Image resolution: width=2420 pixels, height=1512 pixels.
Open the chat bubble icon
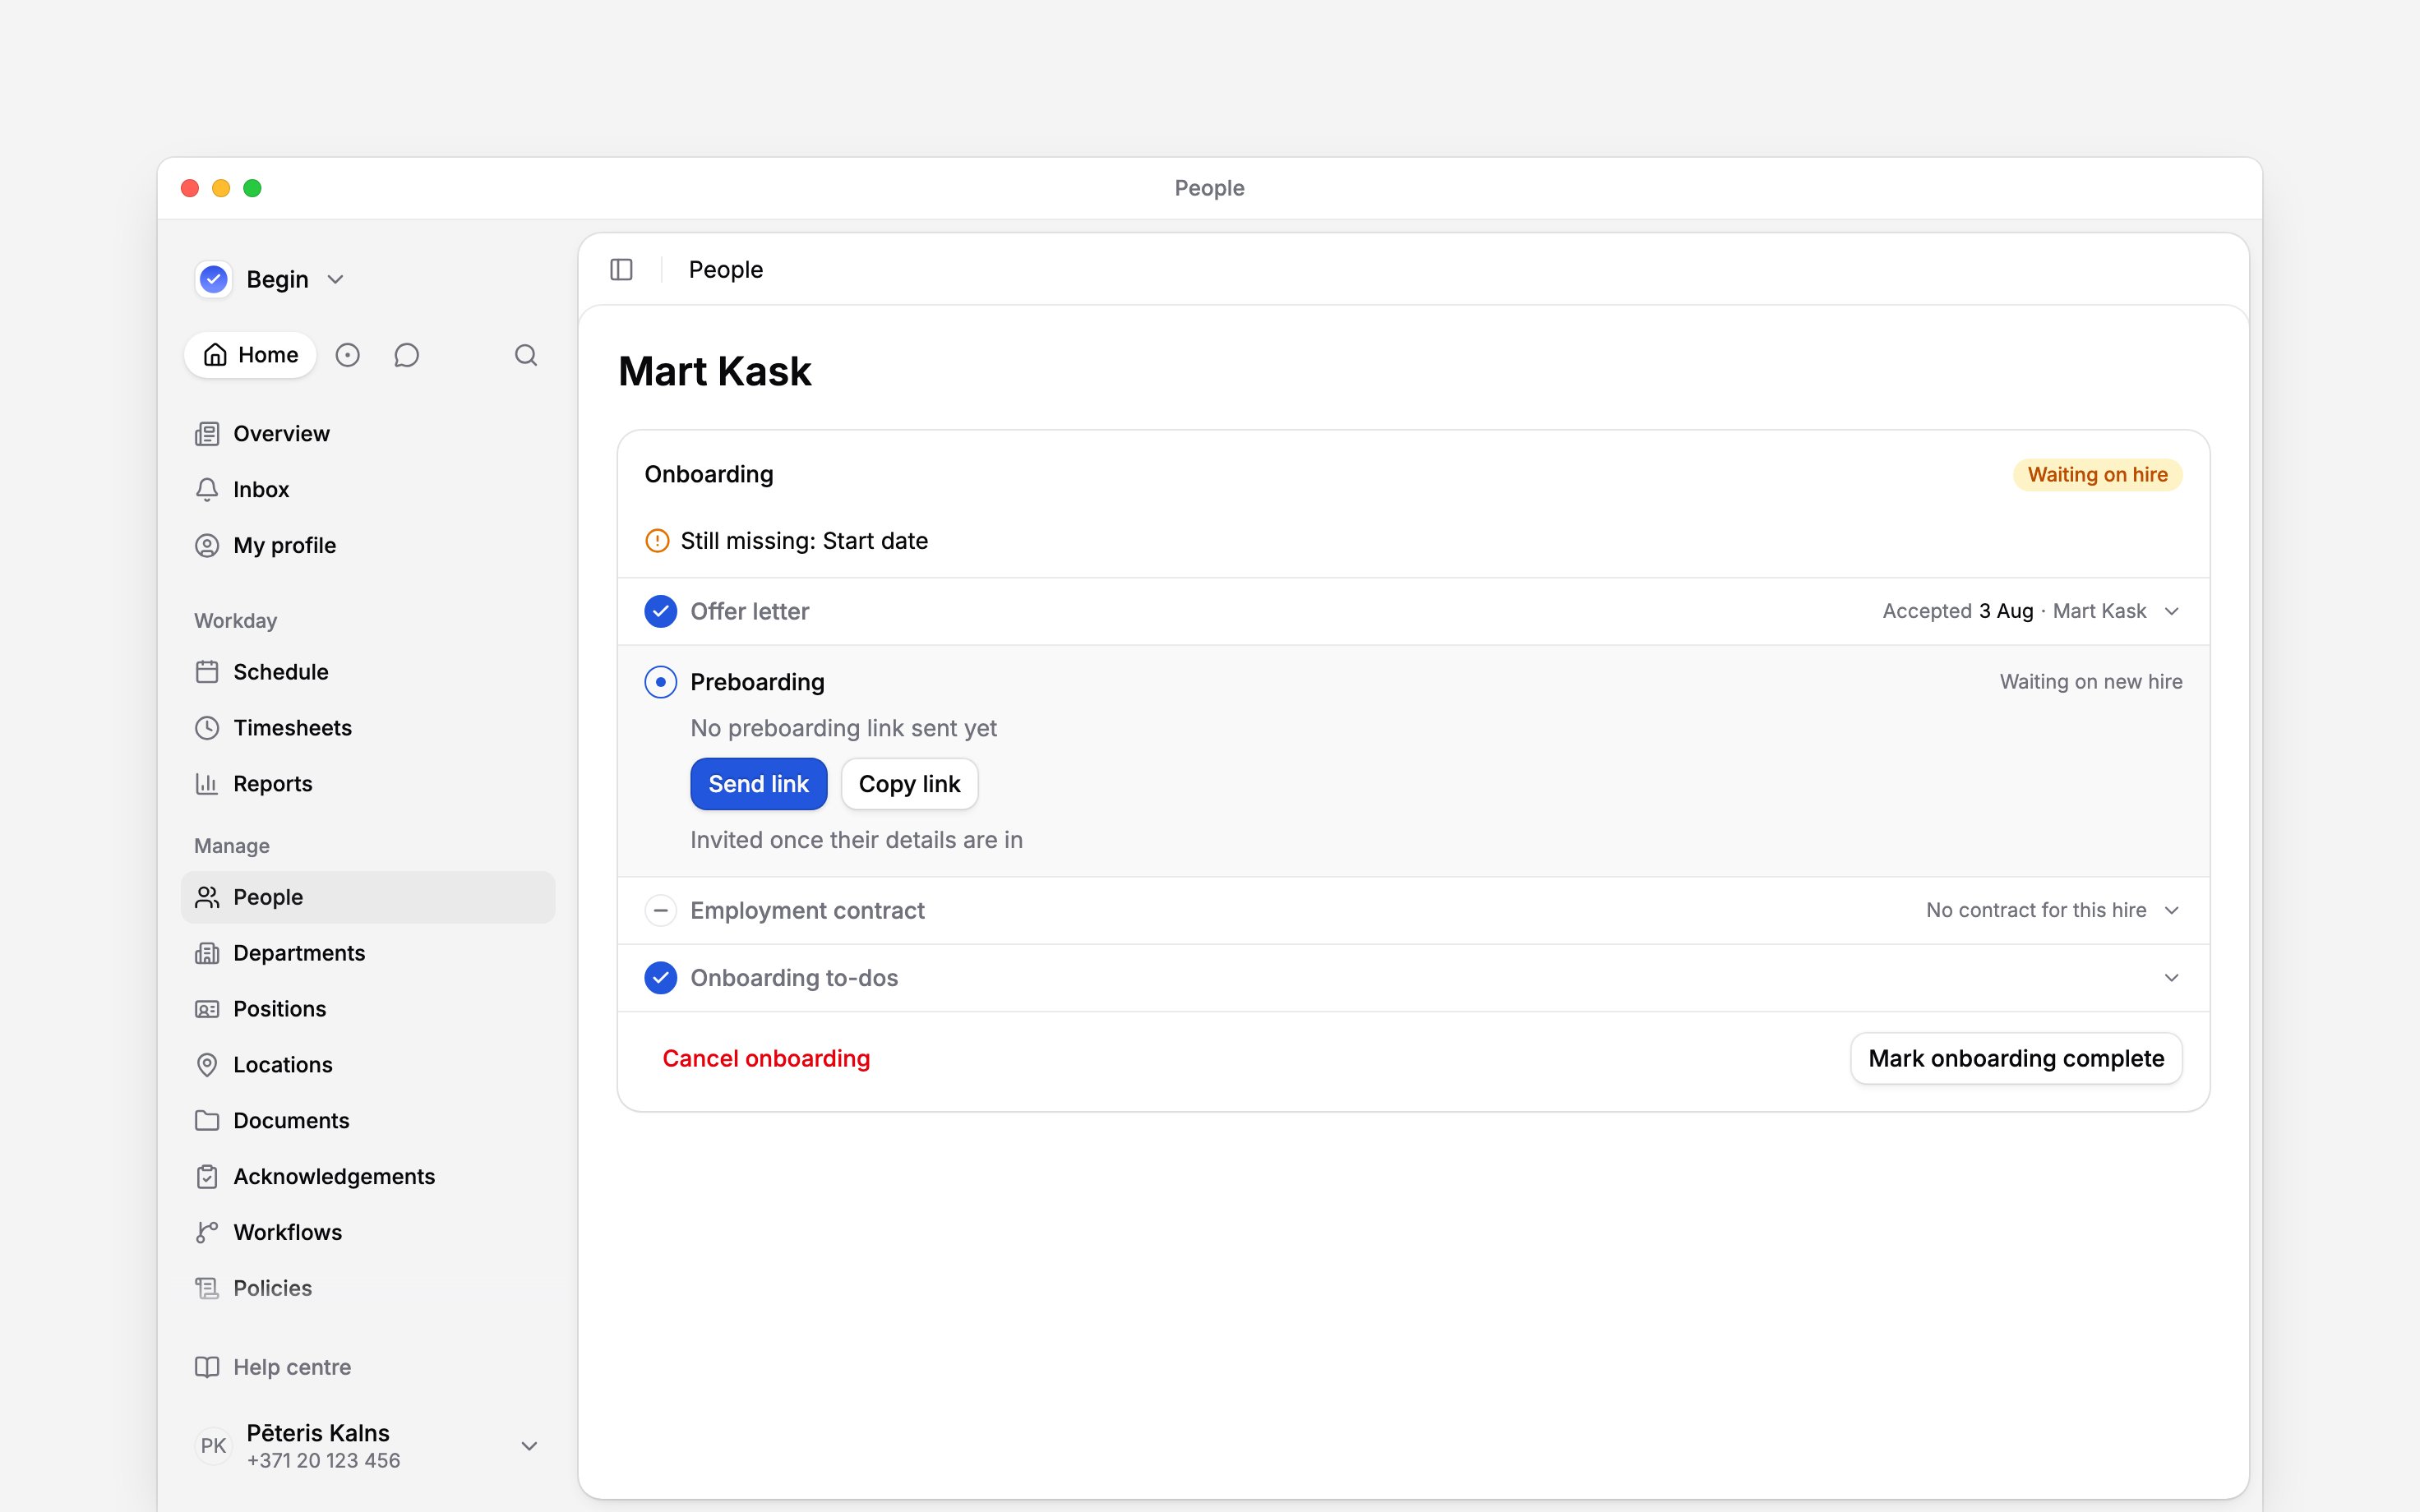(406, 355)
